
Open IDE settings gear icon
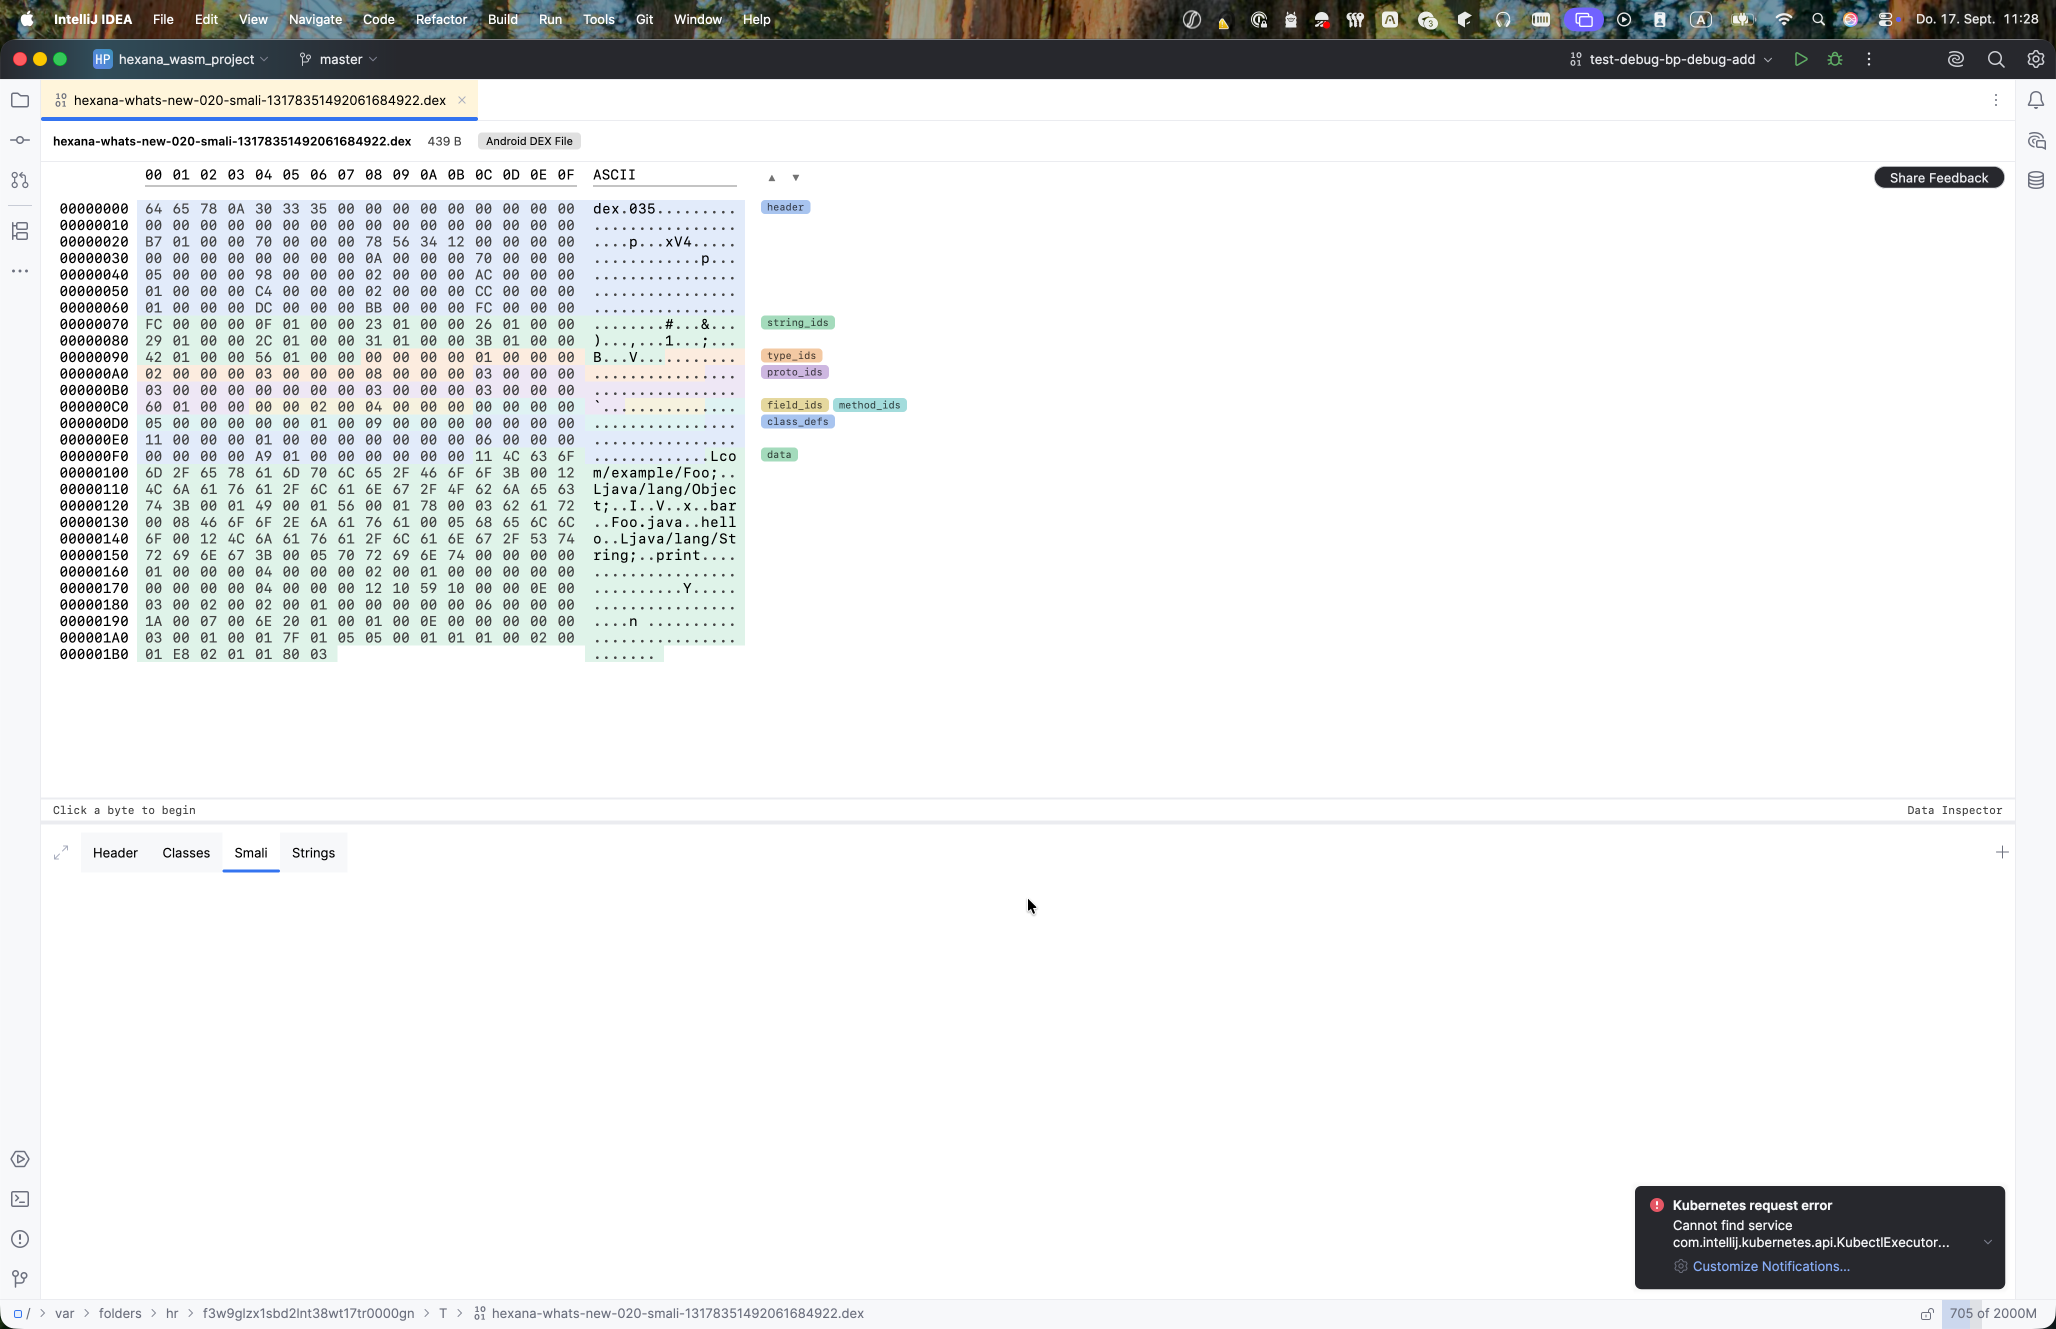tap(2036, 59)
